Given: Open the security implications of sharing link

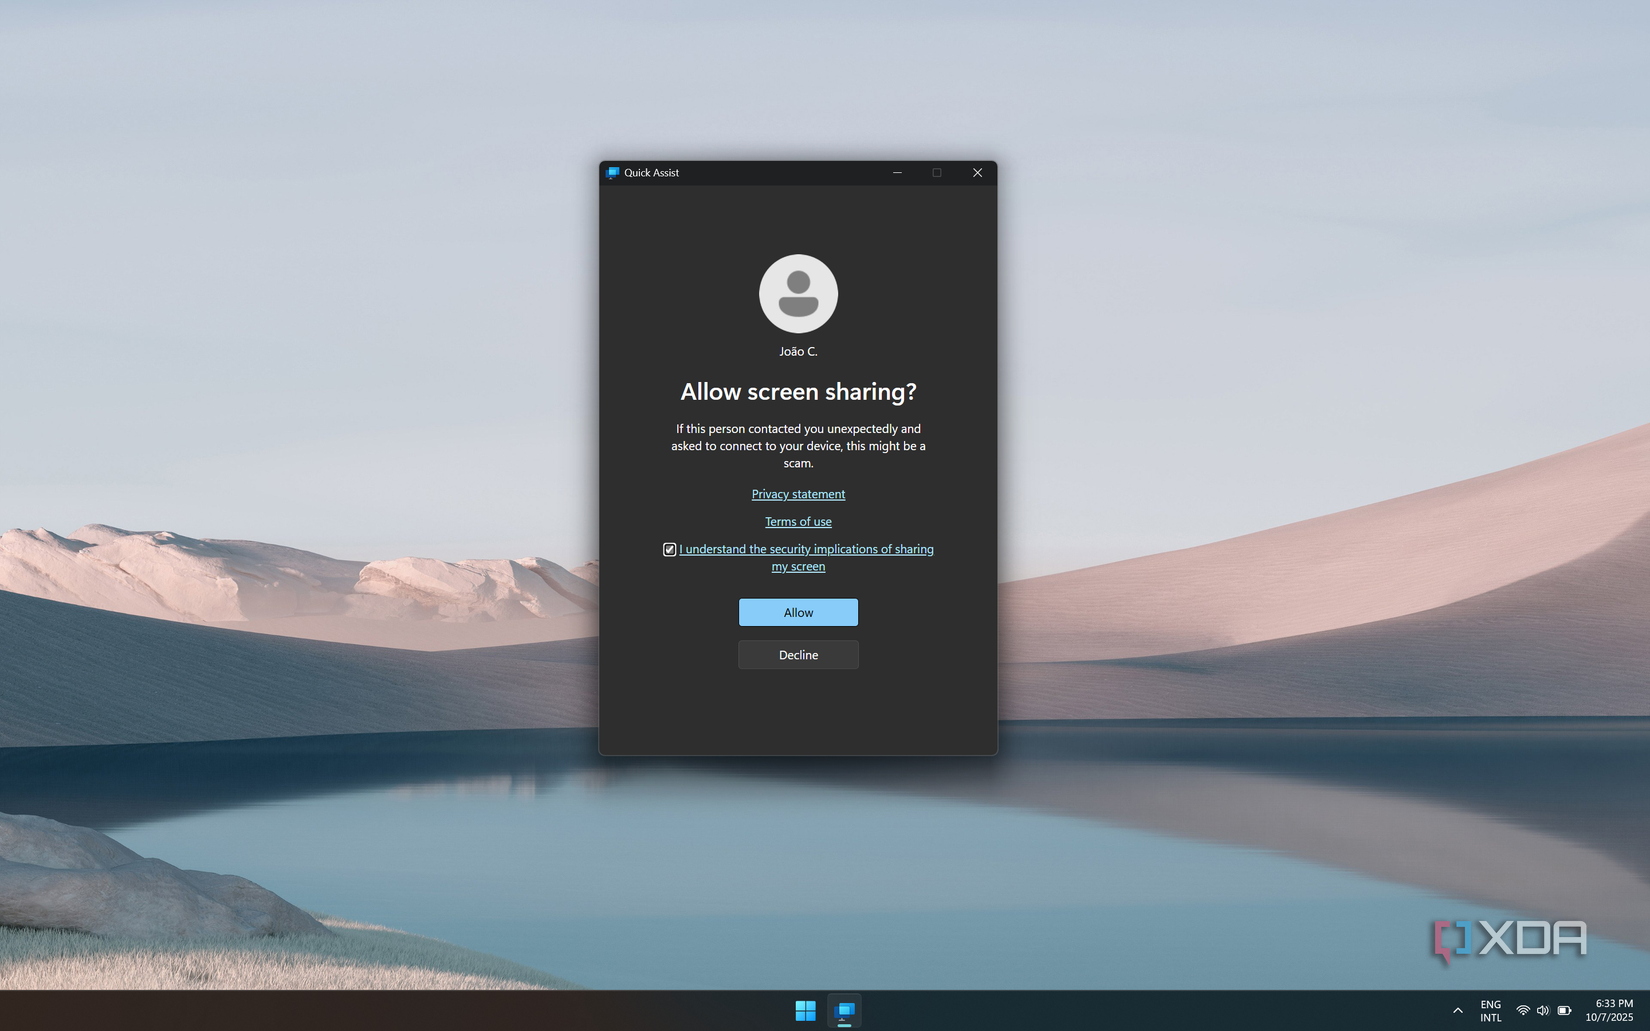Looking at the screenshot, I should pyautogui.click(x=807, y=549).
